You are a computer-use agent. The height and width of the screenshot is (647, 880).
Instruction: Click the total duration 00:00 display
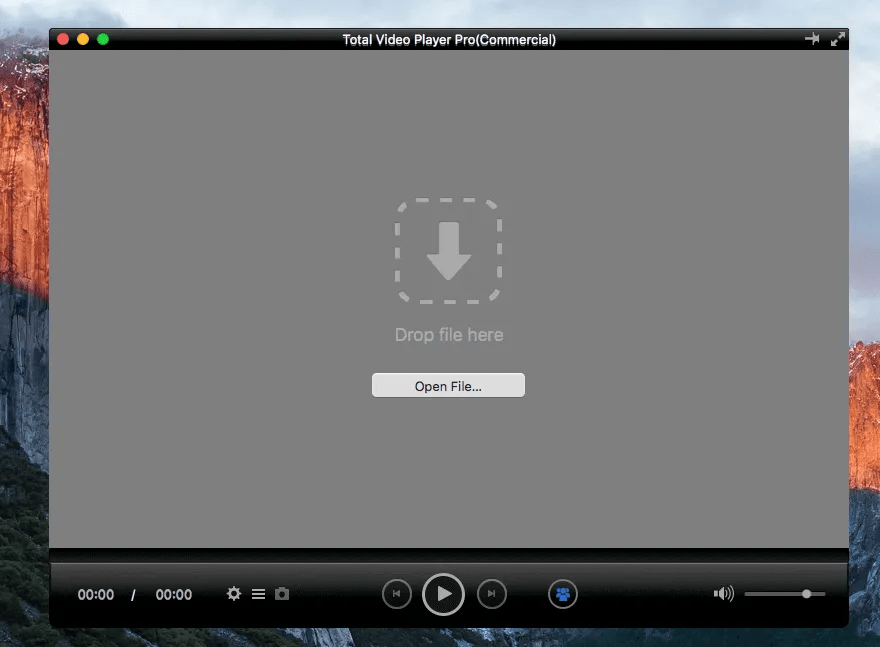(173, 595)
